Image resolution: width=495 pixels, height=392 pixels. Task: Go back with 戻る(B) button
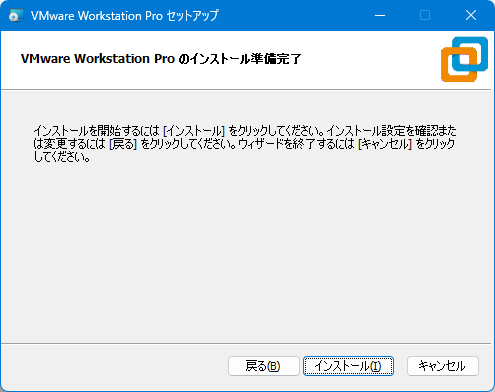tap(264, 366)
